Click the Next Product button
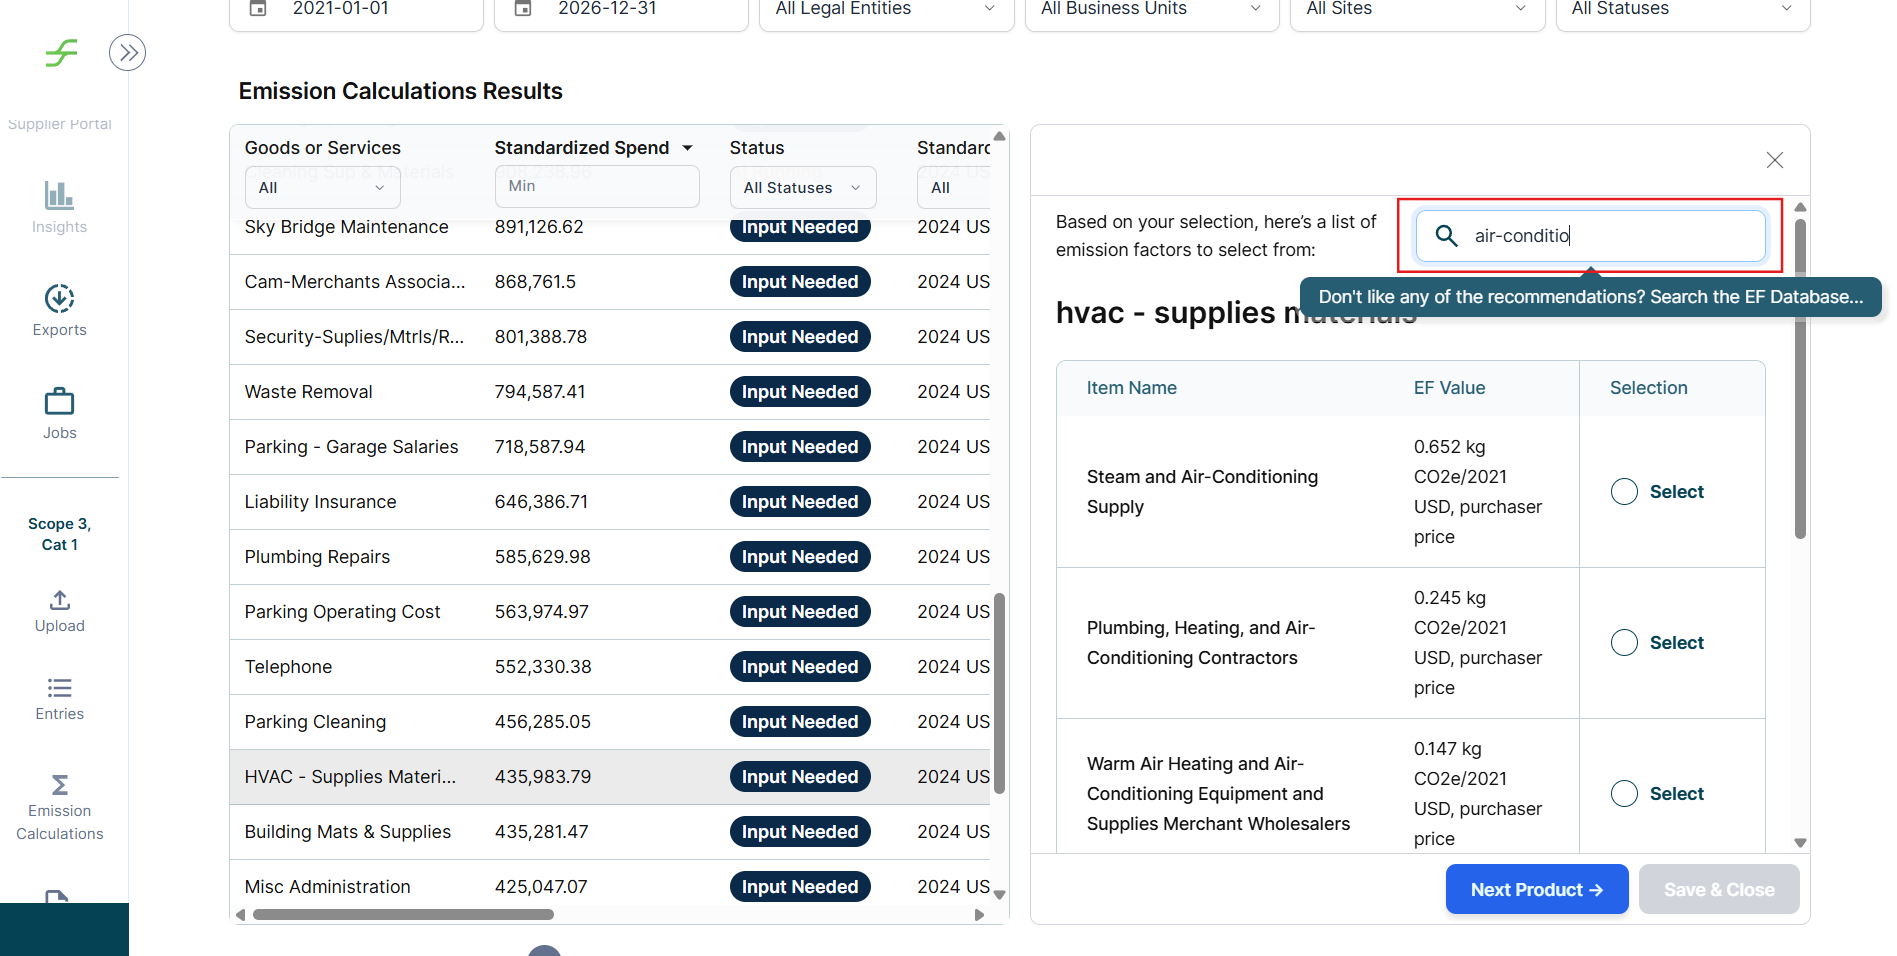The image size is (1897, 956). pos(1536,890)
